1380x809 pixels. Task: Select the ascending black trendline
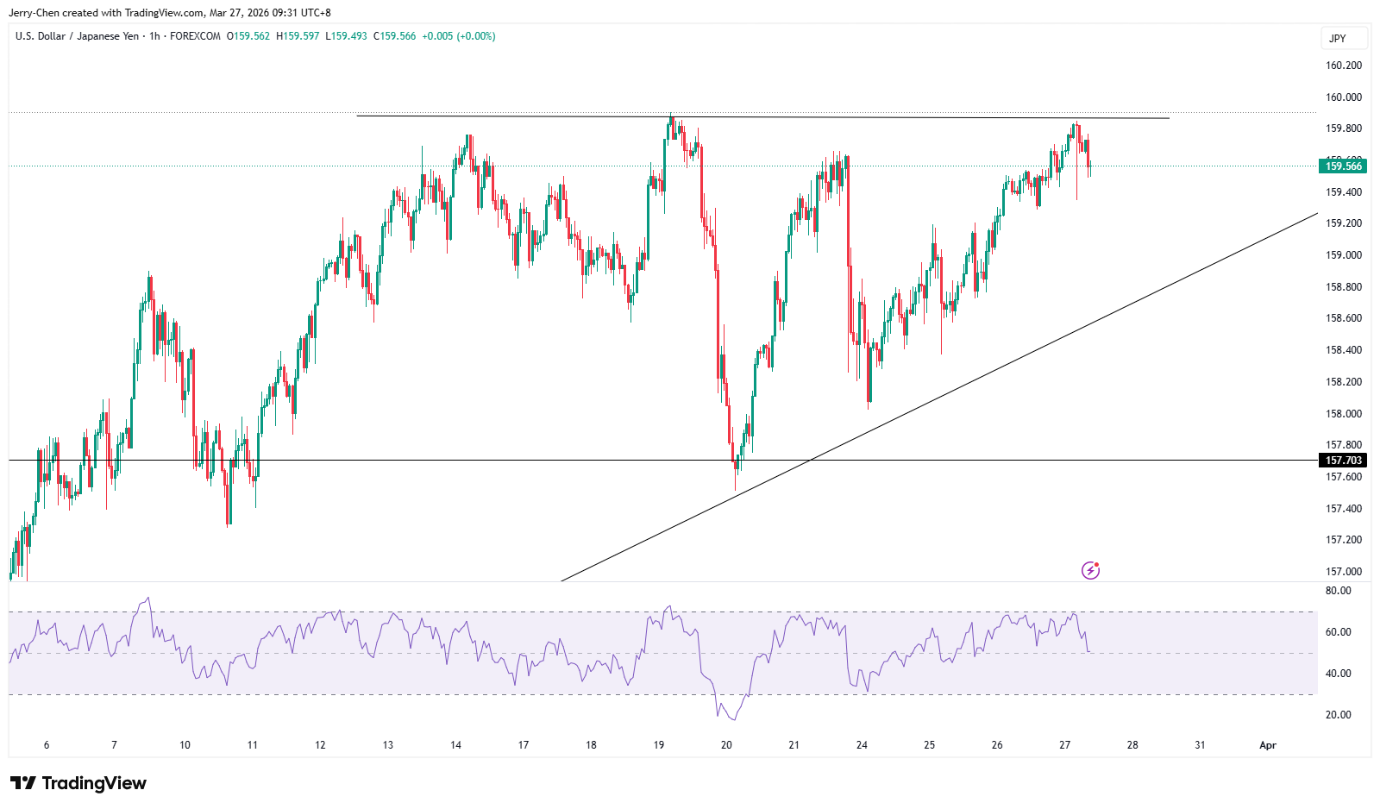click(x=940, y=396)
